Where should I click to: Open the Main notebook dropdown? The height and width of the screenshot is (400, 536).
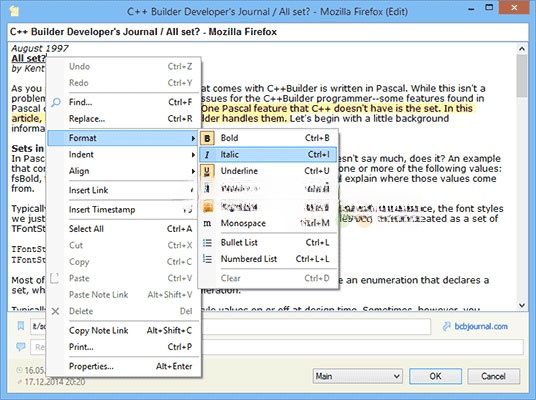357,376
